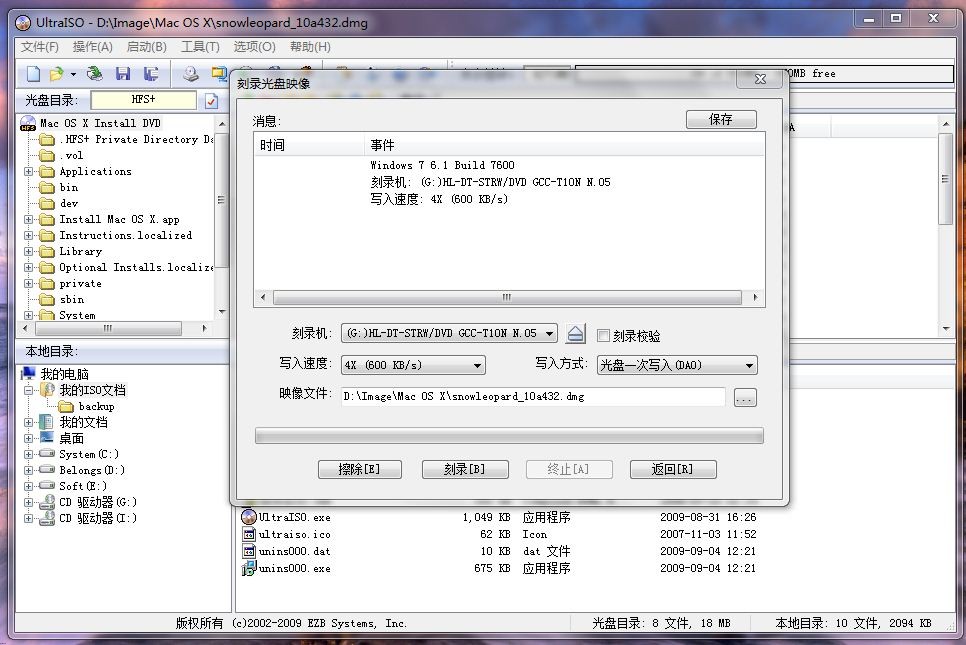The width and height of the screenshot is (966, 645).
Task: Click the "unins000.dat" file name
Action: point(294,551)
